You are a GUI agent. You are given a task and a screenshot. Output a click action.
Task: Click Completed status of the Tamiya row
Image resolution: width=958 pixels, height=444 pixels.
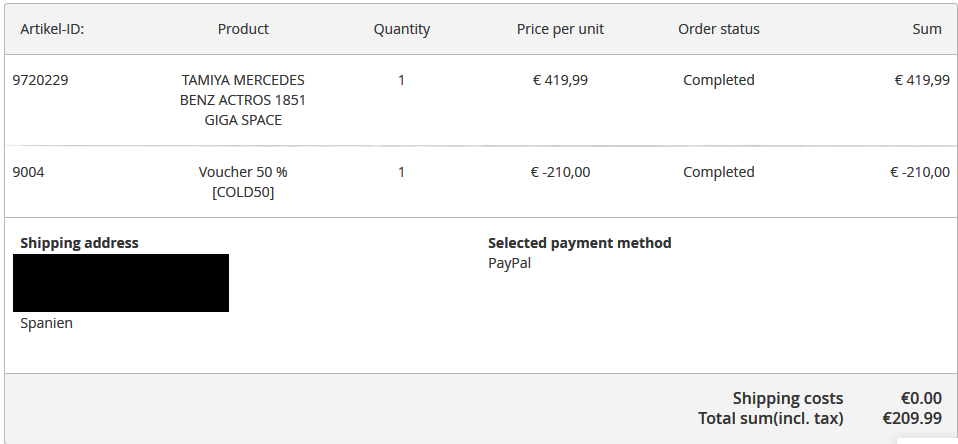[718, 80]
